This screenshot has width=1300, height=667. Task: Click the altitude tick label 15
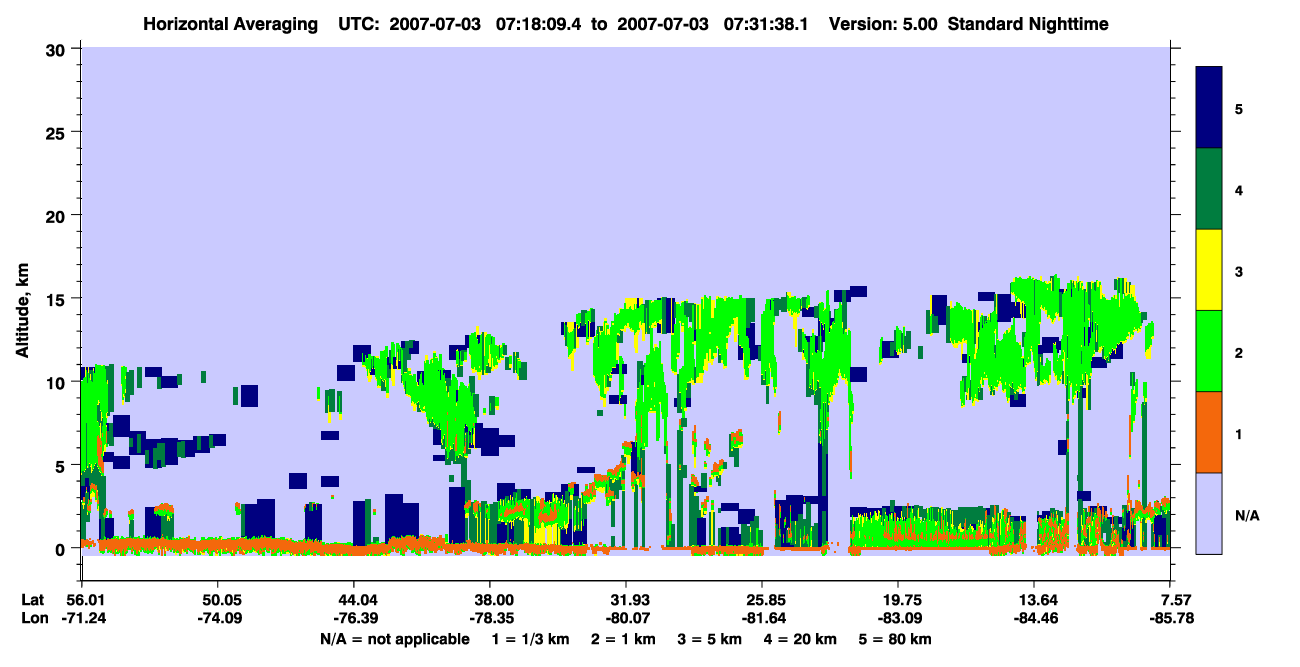pyautogui.click(x=58, y=298)
